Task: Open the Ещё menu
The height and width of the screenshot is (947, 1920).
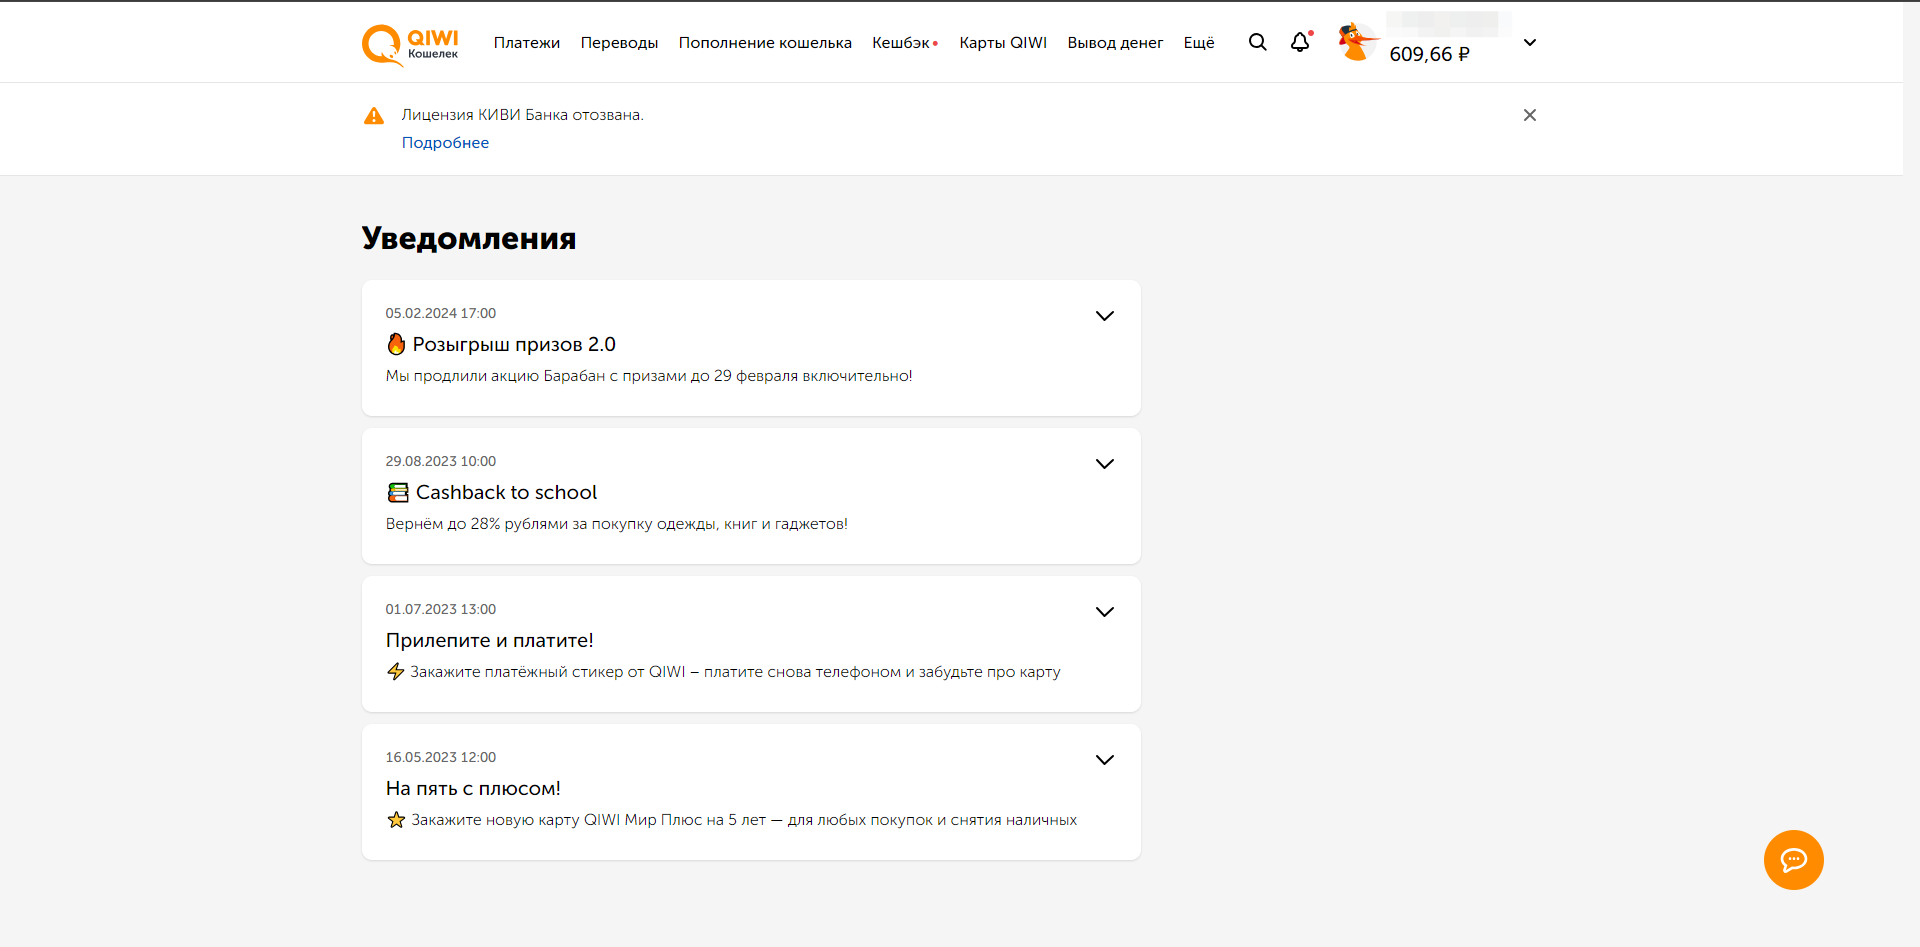Action: pyautogui.click(x=1199, y=43)
